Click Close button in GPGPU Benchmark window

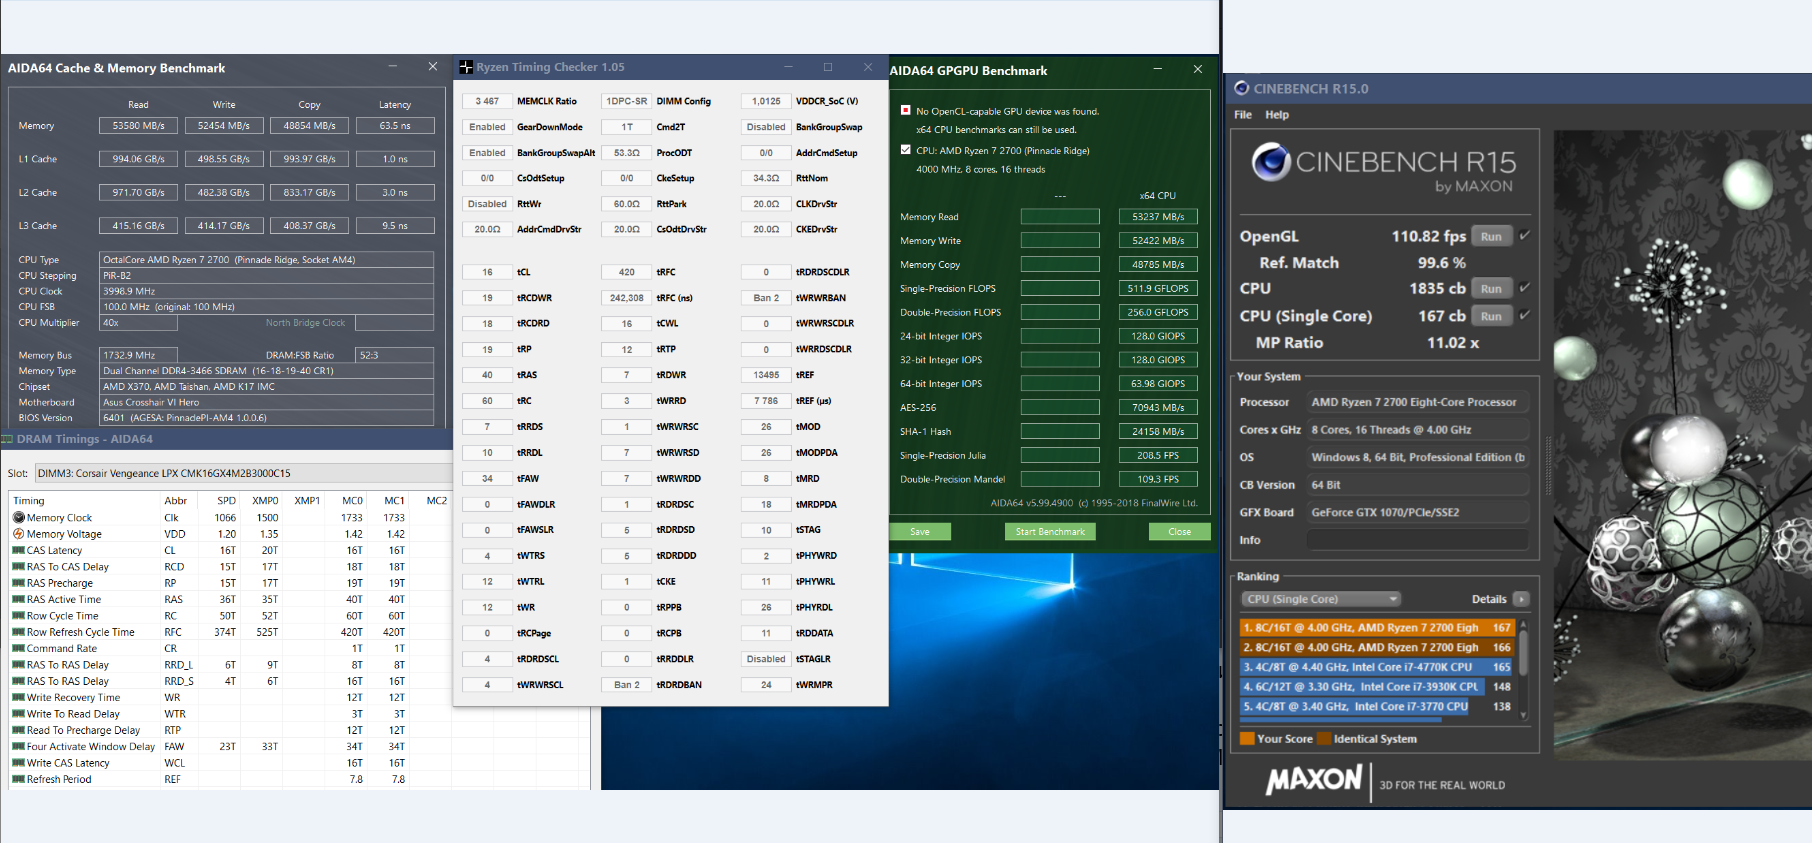1180,532
